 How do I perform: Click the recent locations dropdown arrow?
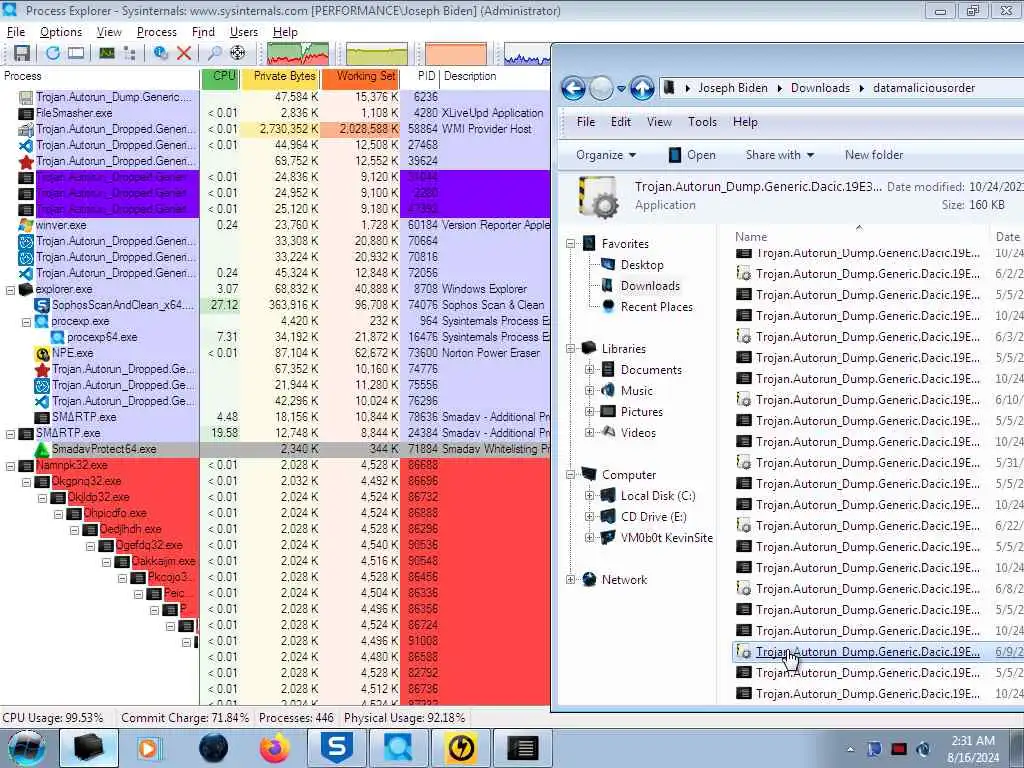(621, 88)
